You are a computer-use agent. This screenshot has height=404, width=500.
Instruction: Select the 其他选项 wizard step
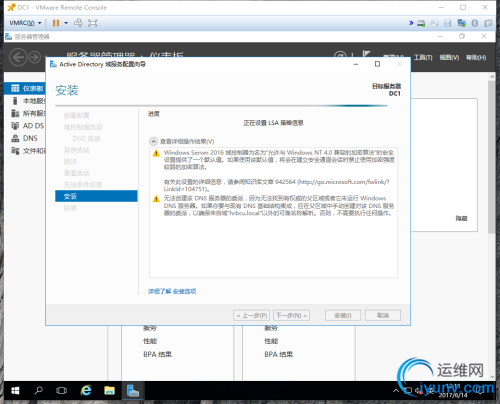coord(76,150)
